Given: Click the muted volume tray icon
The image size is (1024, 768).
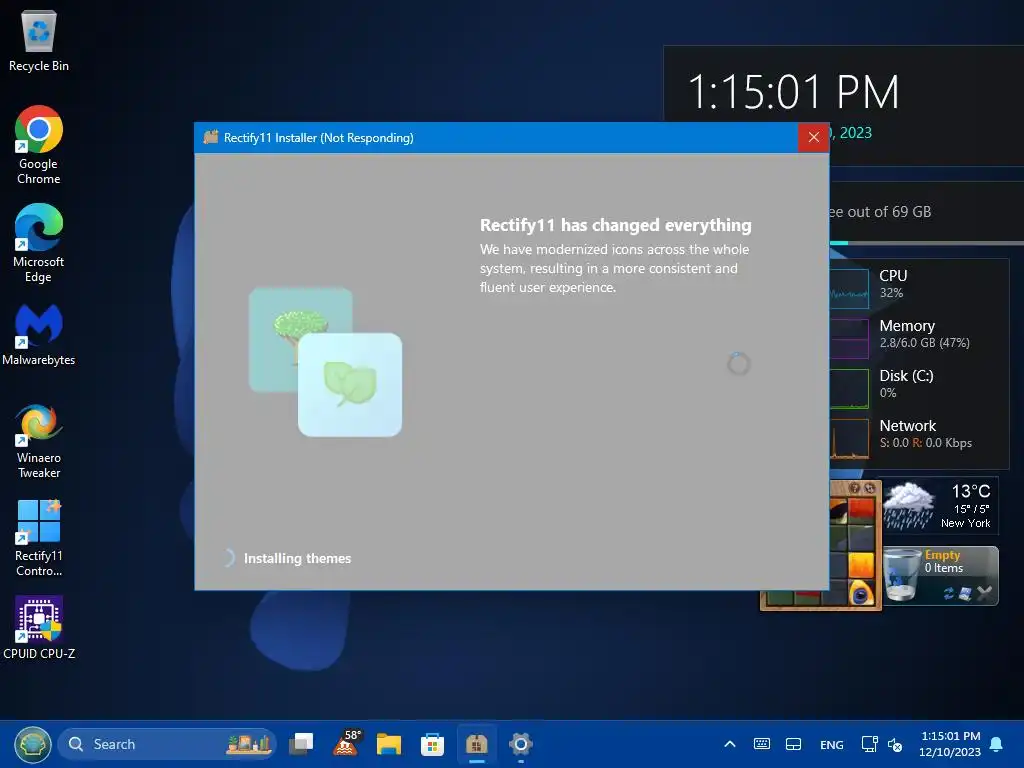Looking at the screenshot, I should 895,744.
